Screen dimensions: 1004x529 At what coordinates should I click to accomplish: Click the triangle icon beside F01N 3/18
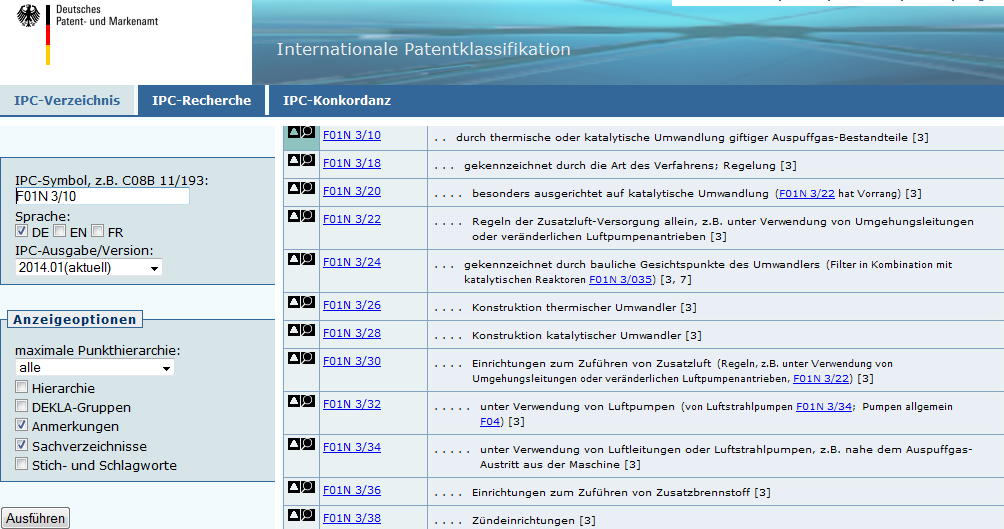(x=294, y=160)
